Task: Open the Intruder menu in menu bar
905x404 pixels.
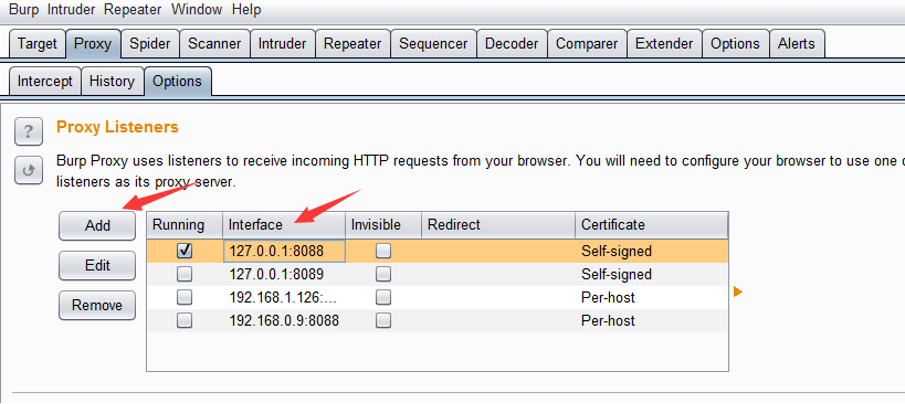Action: [72, 10]
